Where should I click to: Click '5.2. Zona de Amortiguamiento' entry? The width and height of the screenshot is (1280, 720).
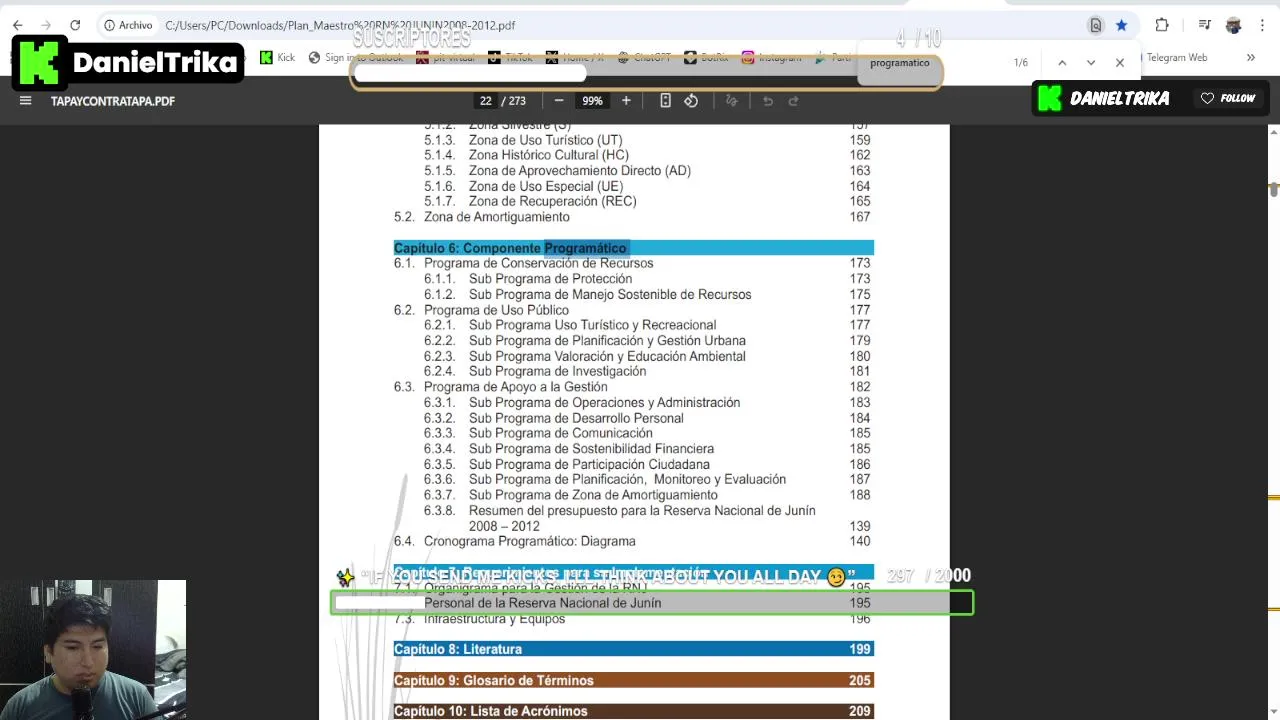coord(482,217)
